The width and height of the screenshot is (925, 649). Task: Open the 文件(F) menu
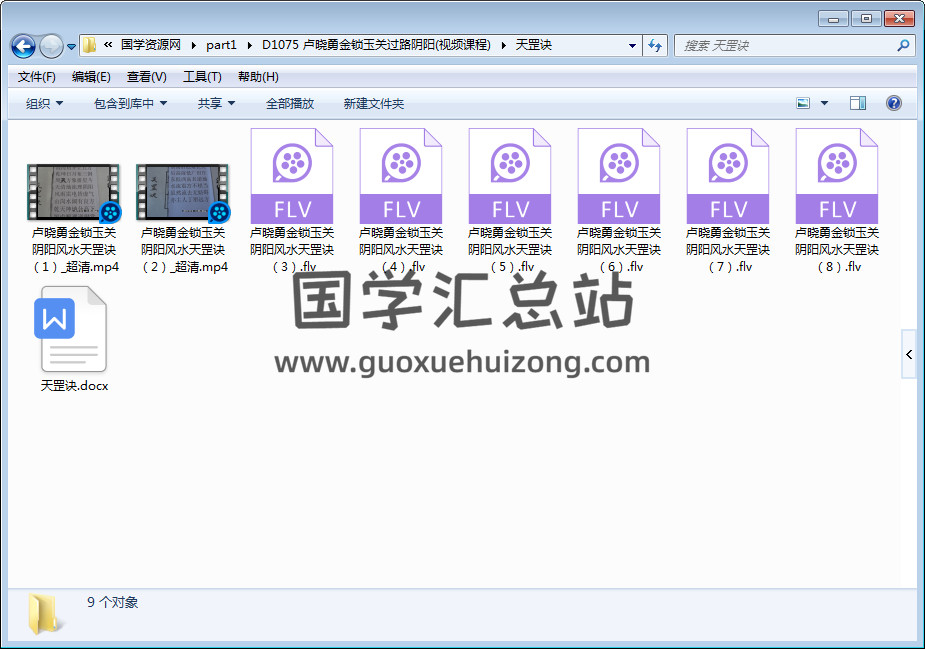37,77
